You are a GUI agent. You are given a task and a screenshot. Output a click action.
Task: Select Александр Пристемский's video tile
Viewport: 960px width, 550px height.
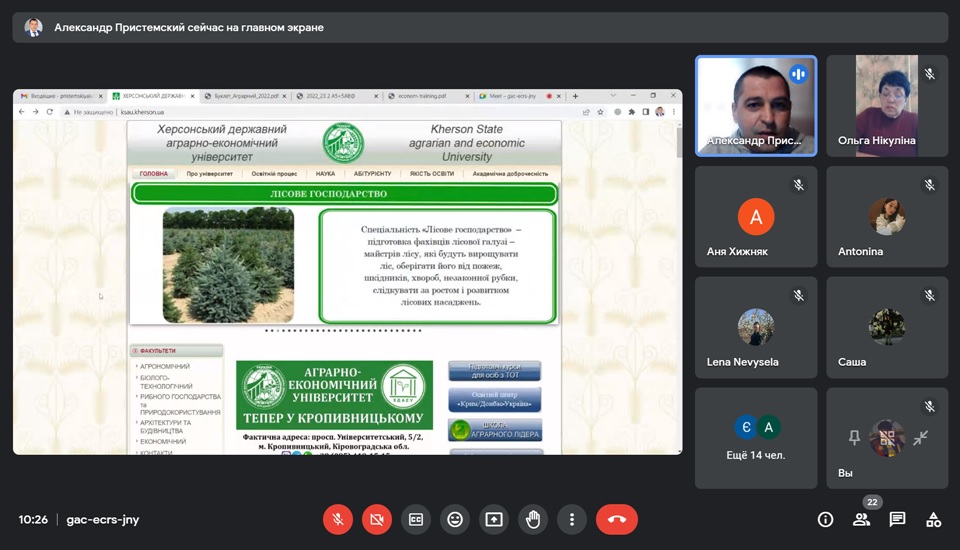point(756,106)
